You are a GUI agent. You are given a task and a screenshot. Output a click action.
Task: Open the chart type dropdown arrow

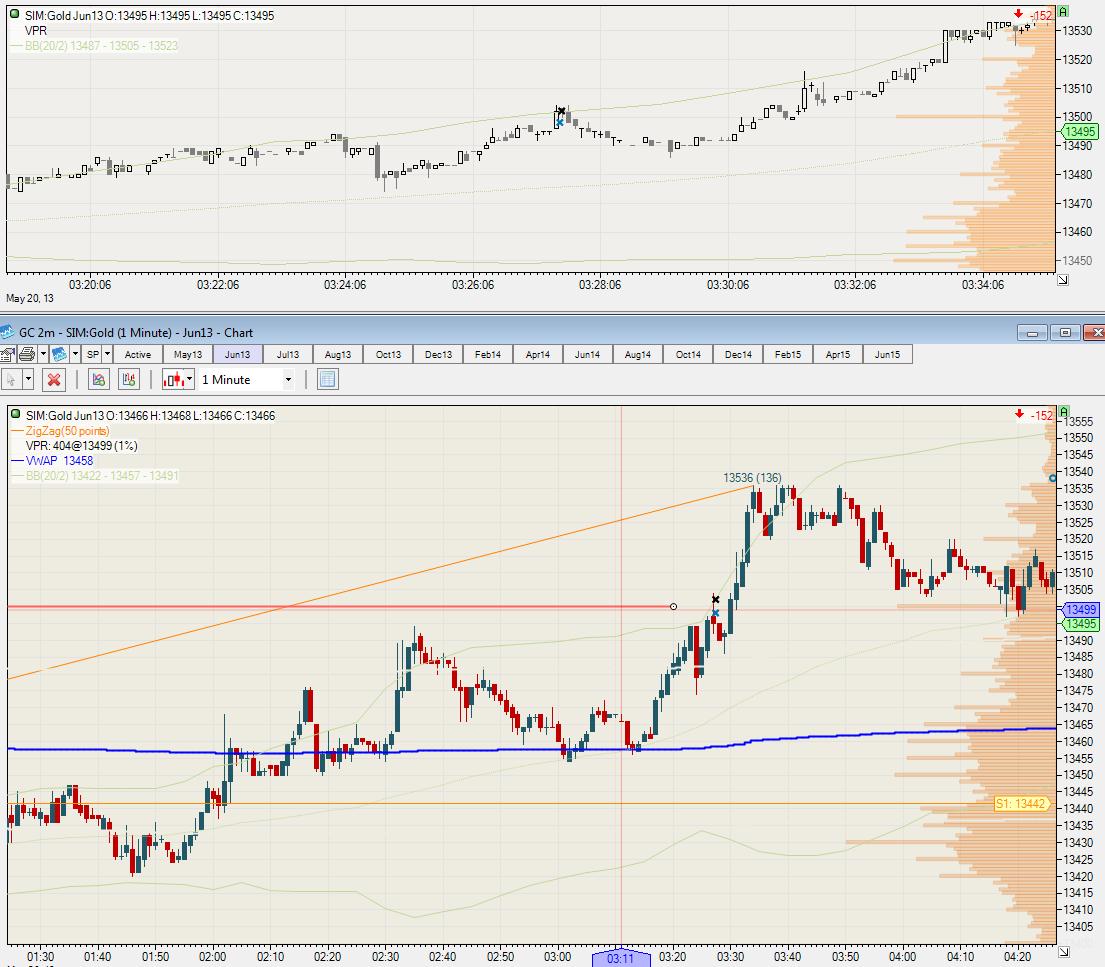point(190,379)
